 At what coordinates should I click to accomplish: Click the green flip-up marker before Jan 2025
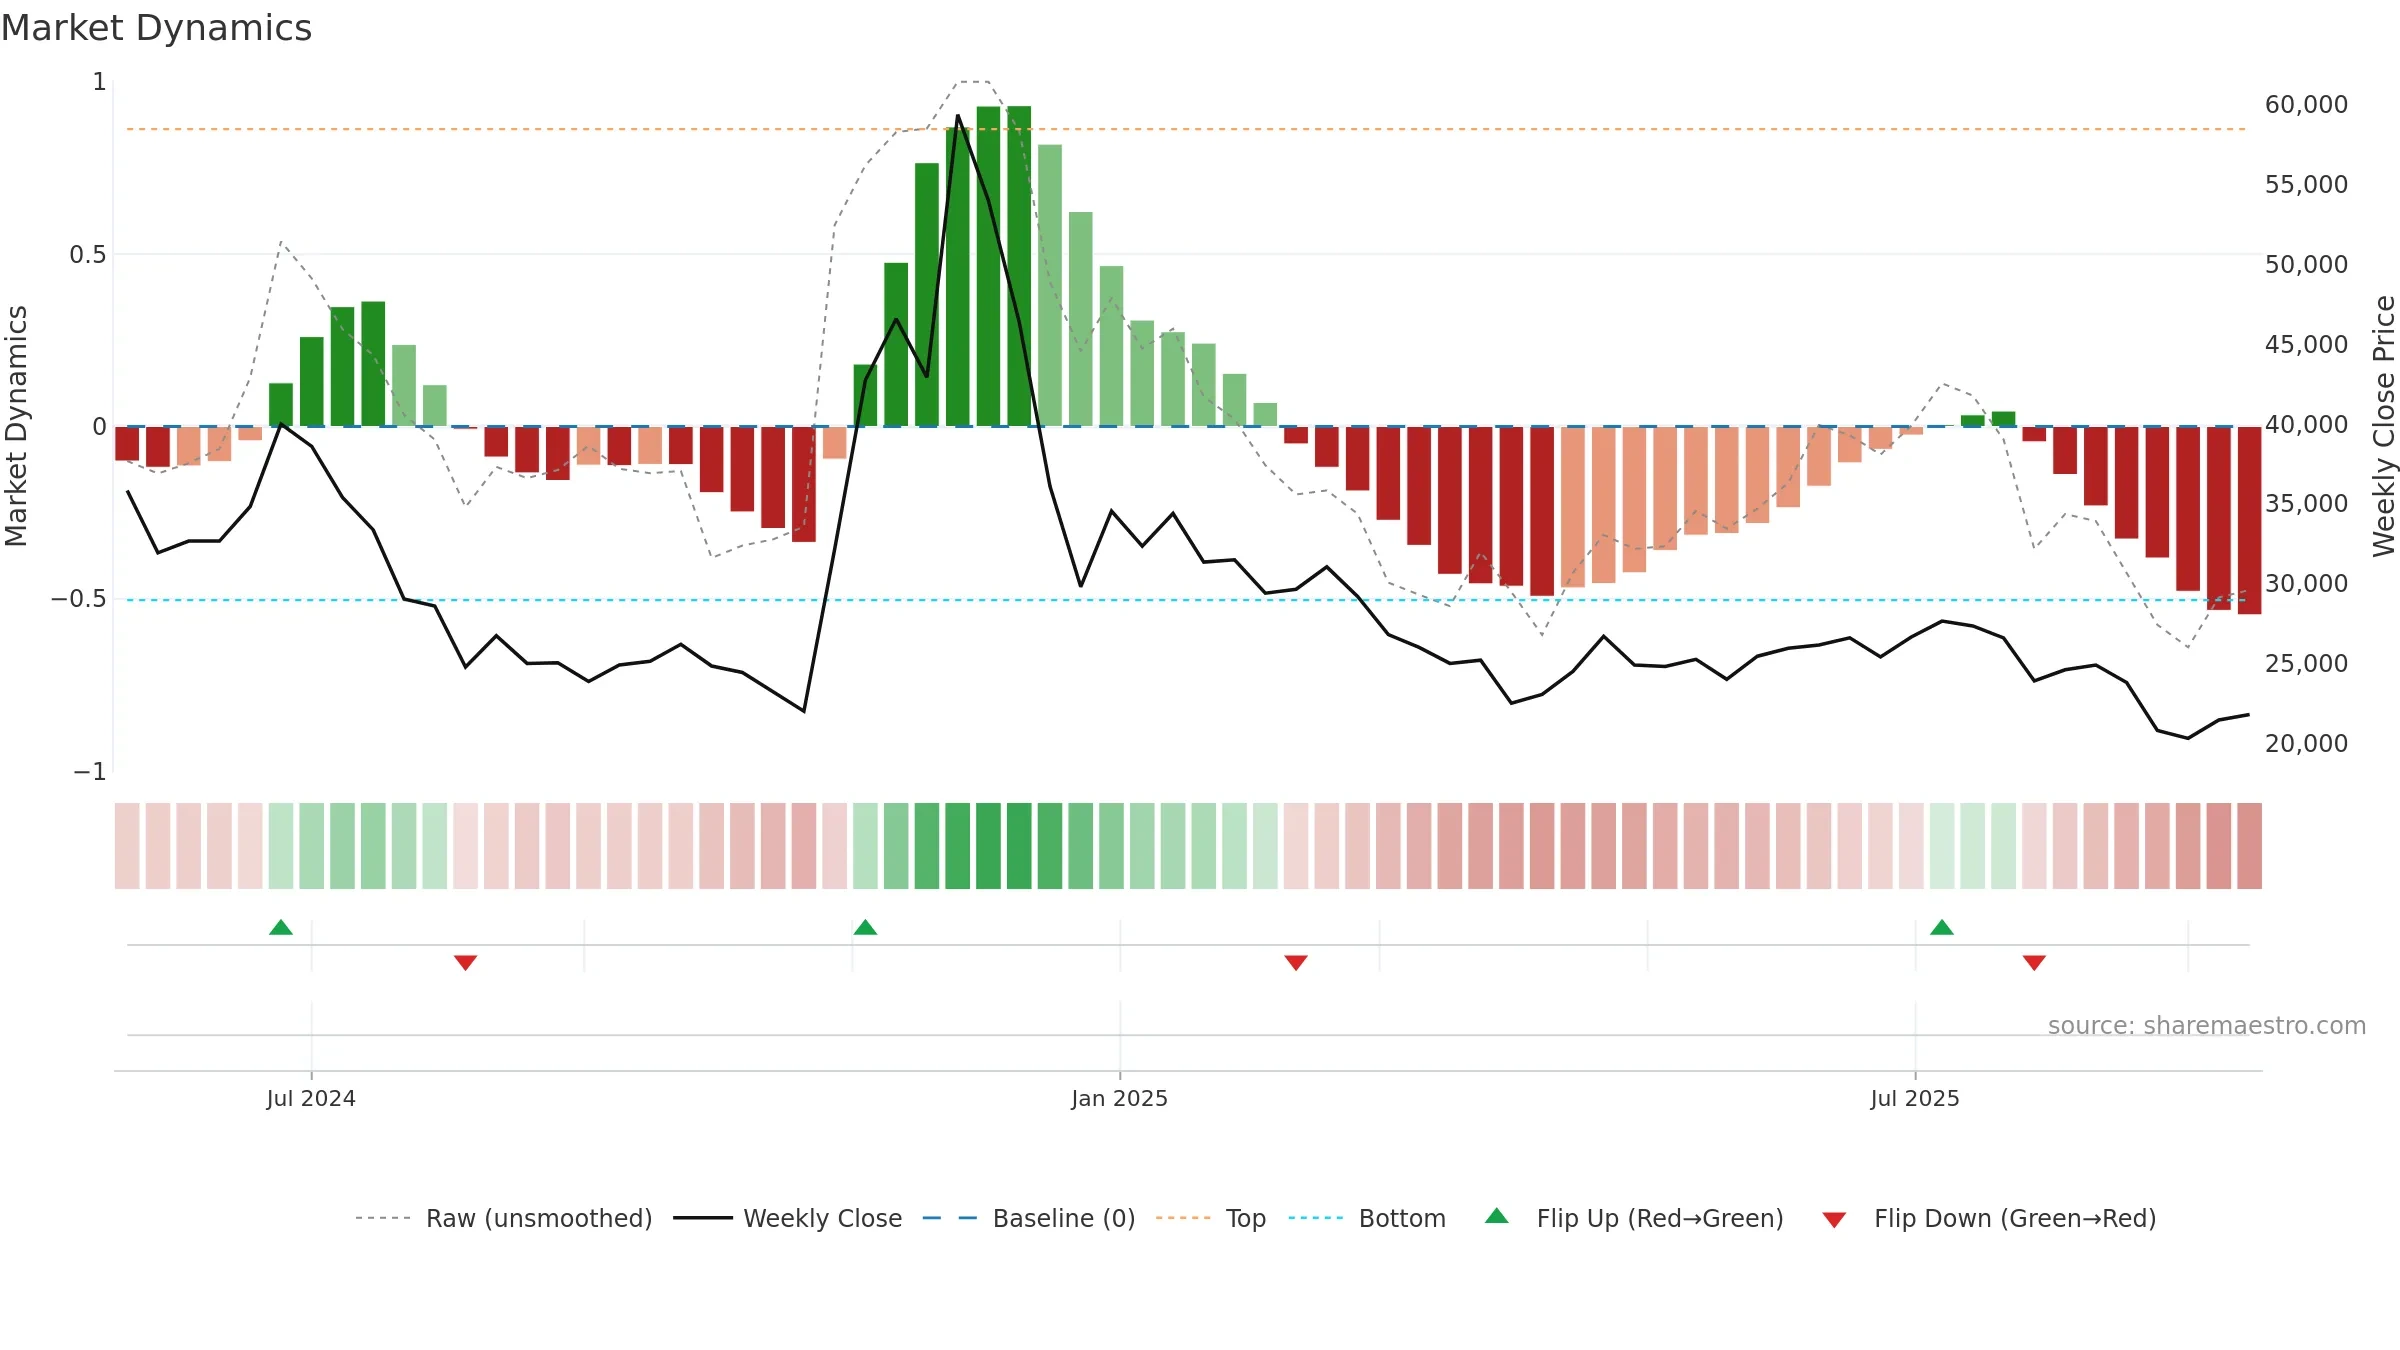pyautogui.click(x=866, y=927)
